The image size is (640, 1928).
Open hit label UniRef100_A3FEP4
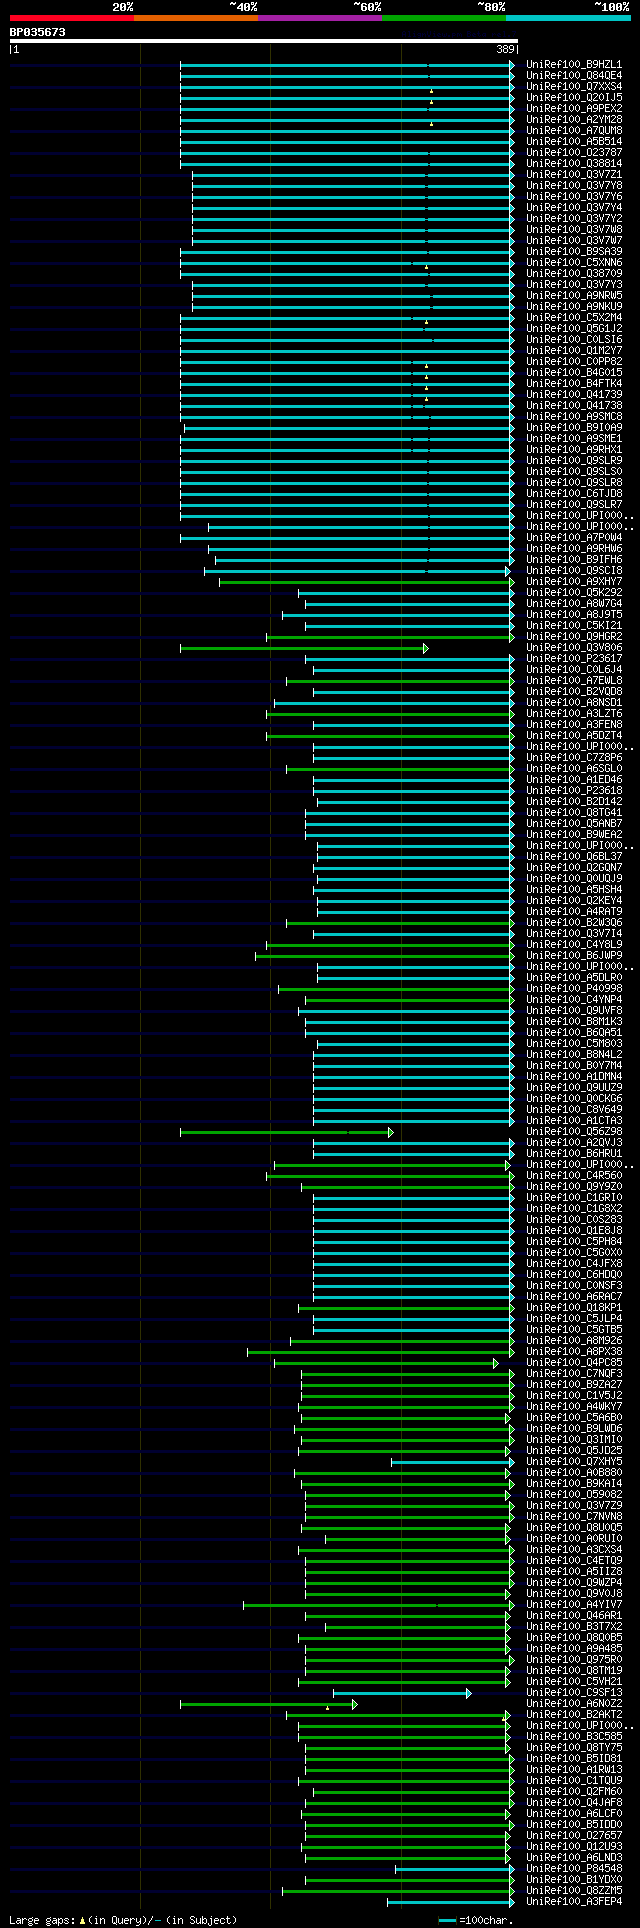coord(574,1902)
